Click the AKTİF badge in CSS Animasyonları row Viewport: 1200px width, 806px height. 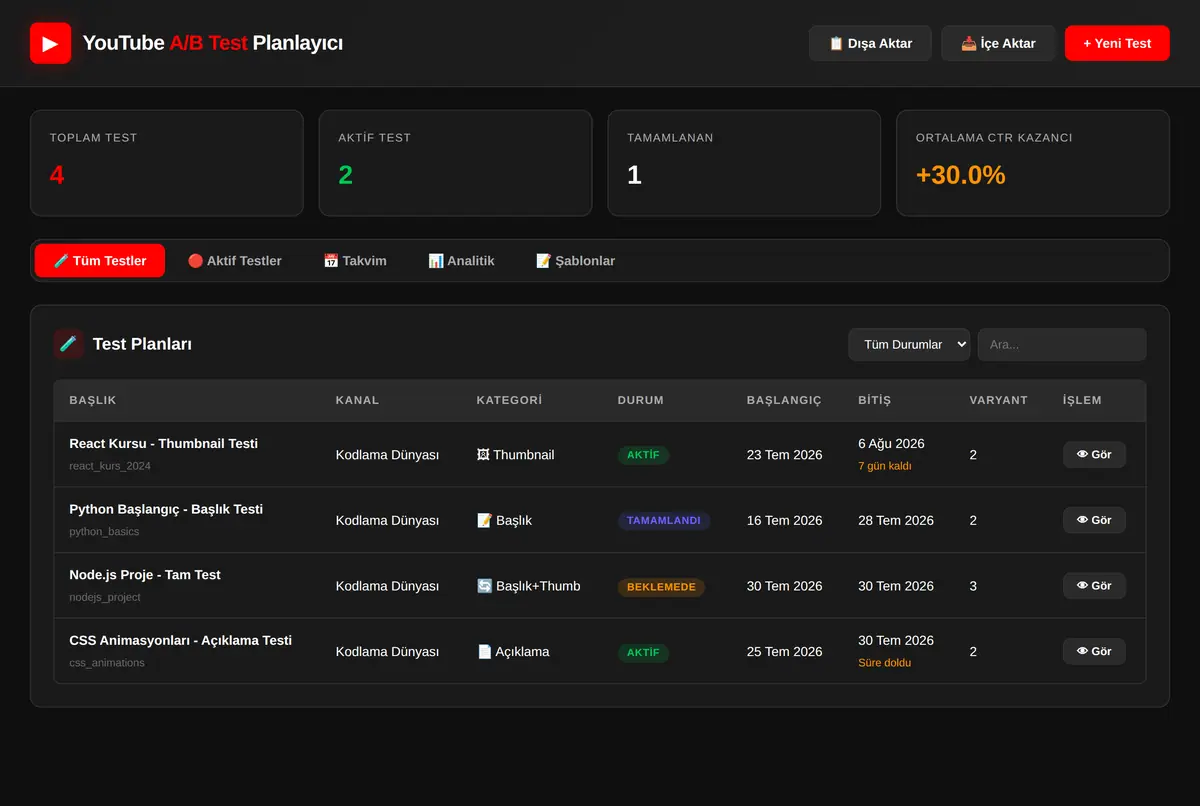(x=643, y=652)
